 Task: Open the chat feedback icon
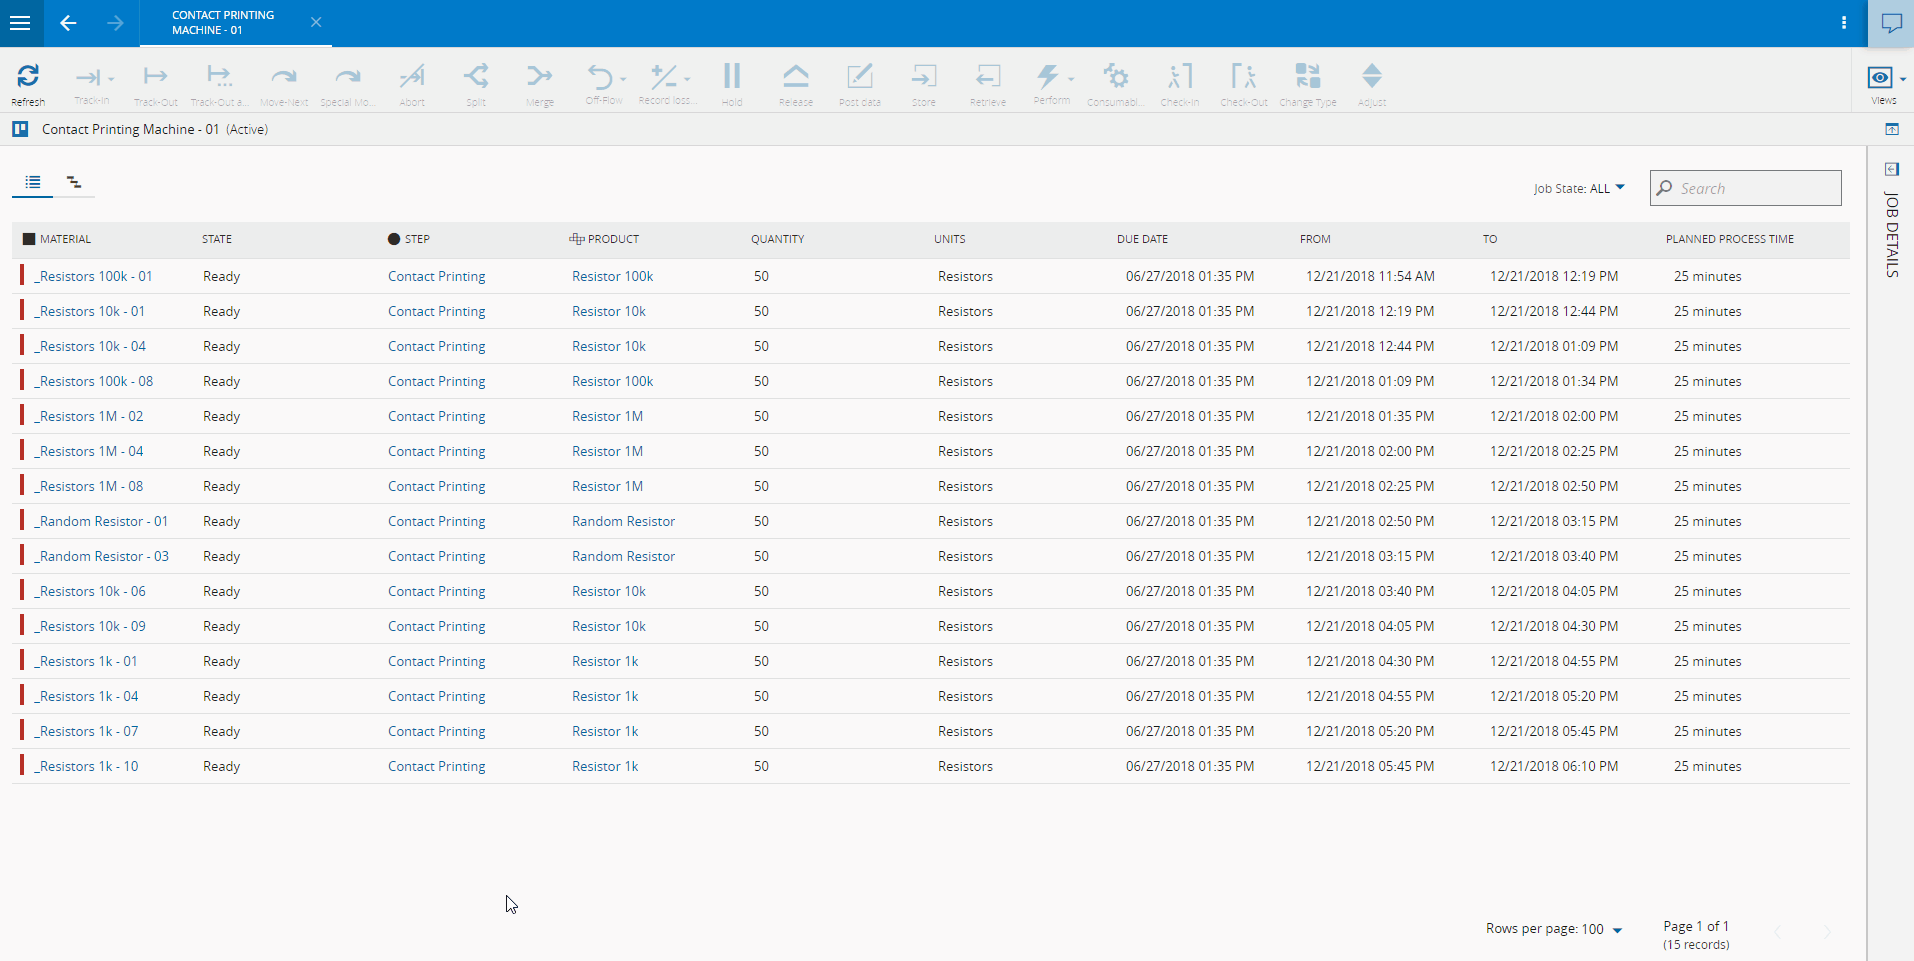point(1891,23)
